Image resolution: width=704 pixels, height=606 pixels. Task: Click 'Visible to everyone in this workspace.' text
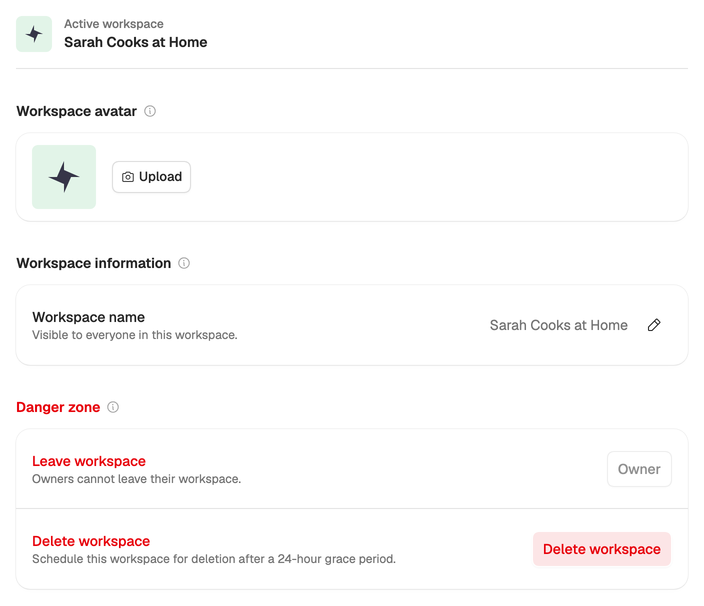click(135, 335)
